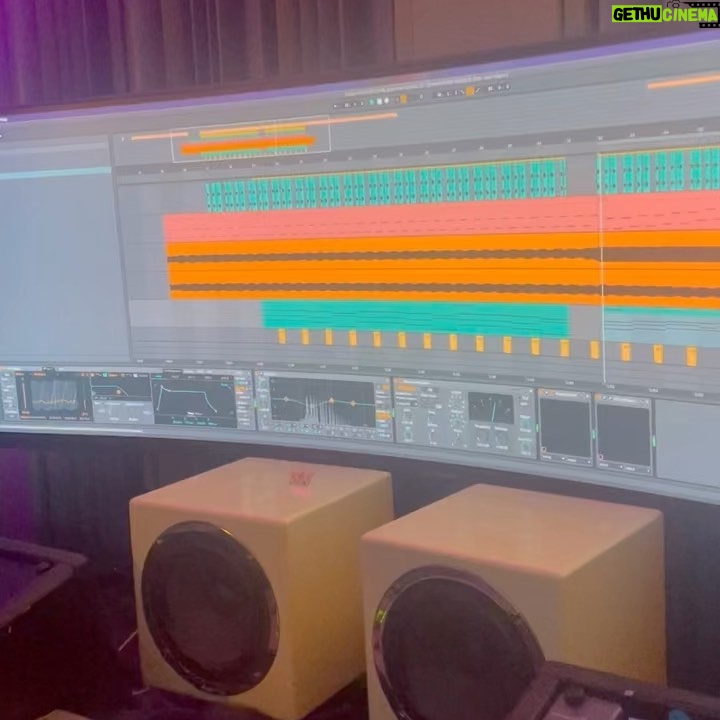The image size is (720, 720).
Task: Click the orange cutoff dot on filter curve
Action: tap(118, 392)
